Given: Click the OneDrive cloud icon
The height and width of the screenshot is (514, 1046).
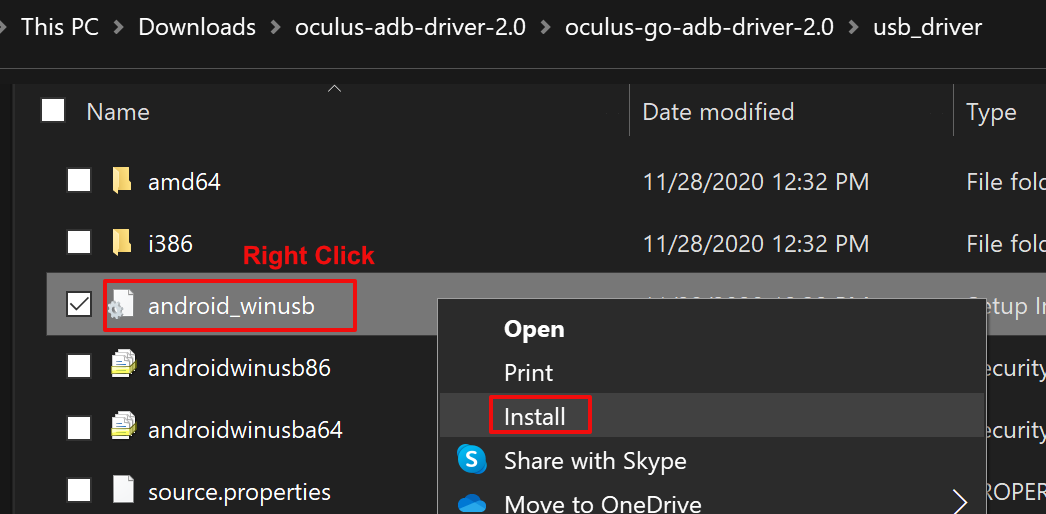Looking at the screenshot, I should (x=472, y=502).
